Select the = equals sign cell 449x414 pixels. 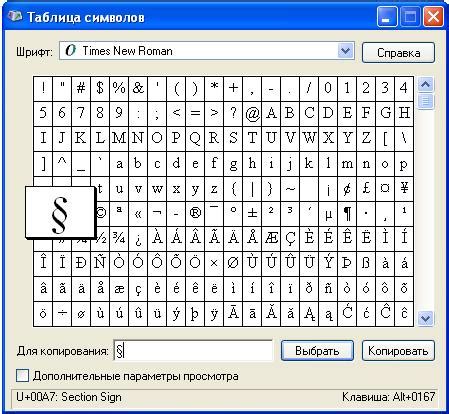coord(195,114)
